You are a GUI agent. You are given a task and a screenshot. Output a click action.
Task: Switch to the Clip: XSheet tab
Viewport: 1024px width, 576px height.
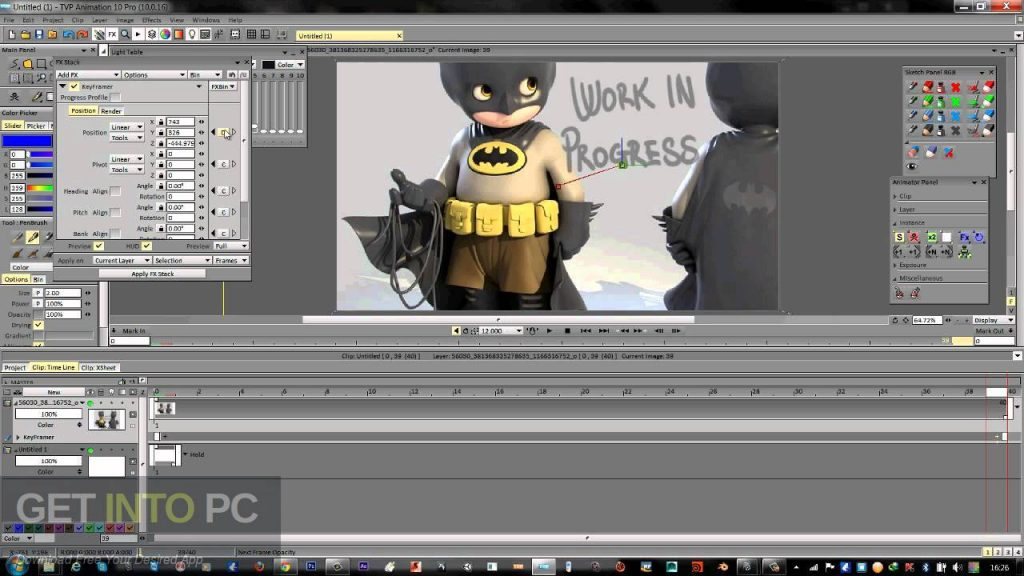click(x=100, y=367)
